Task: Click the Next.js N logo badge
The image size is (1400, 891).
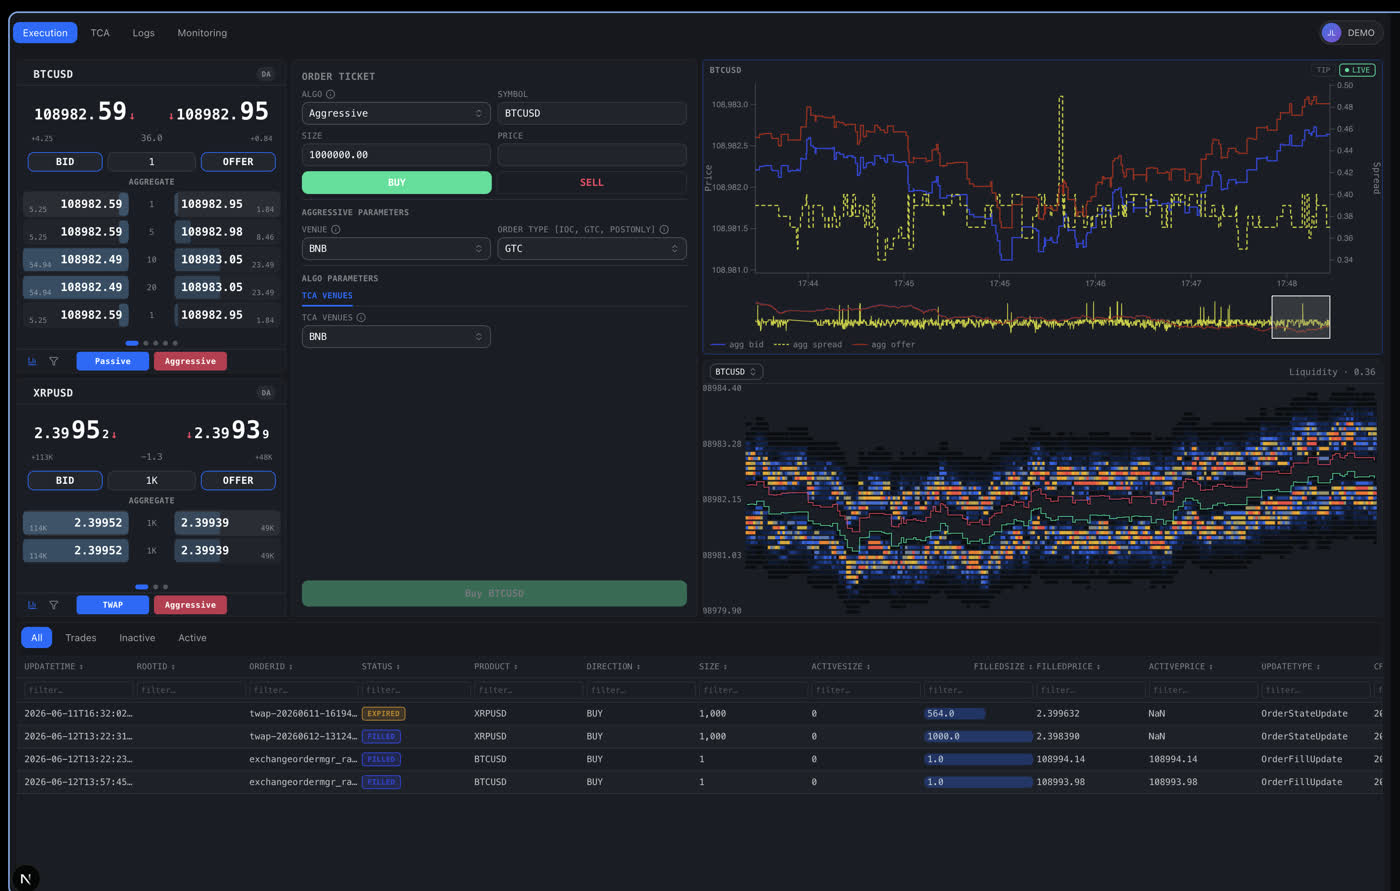Action: coord(26,878)
